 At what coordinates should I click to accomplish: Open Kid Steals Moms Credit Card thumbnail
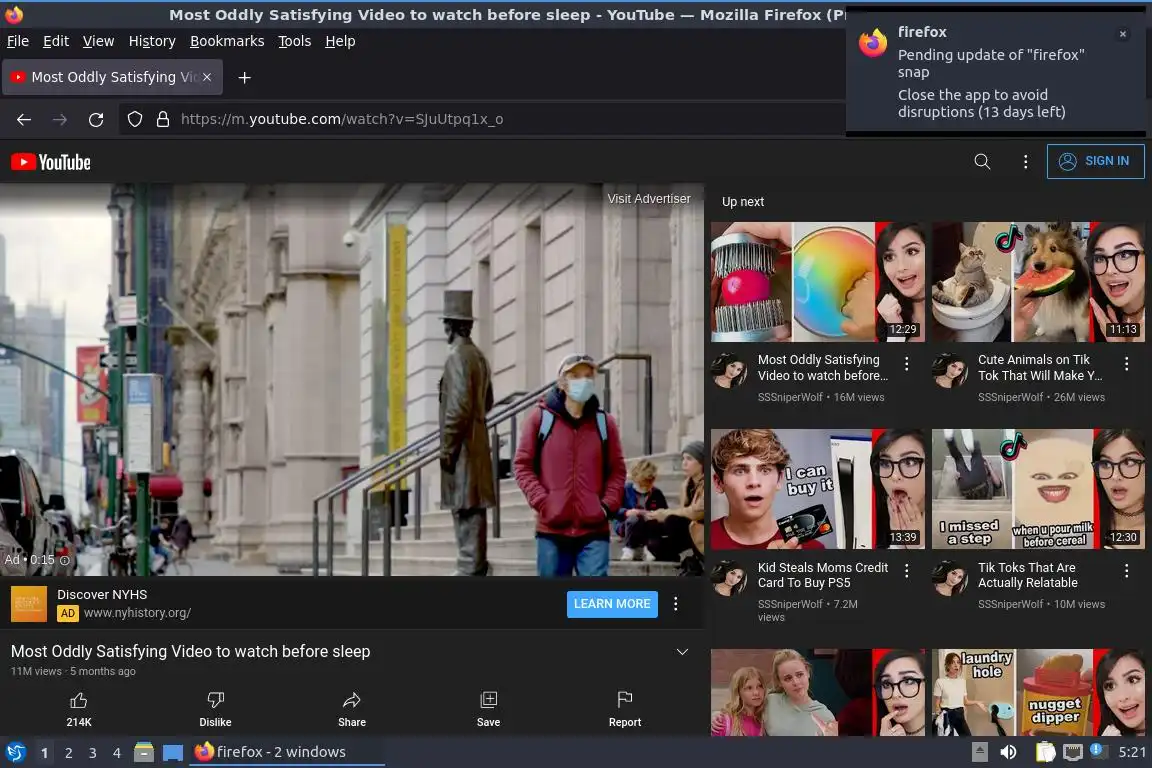click(x=818, y=489)
